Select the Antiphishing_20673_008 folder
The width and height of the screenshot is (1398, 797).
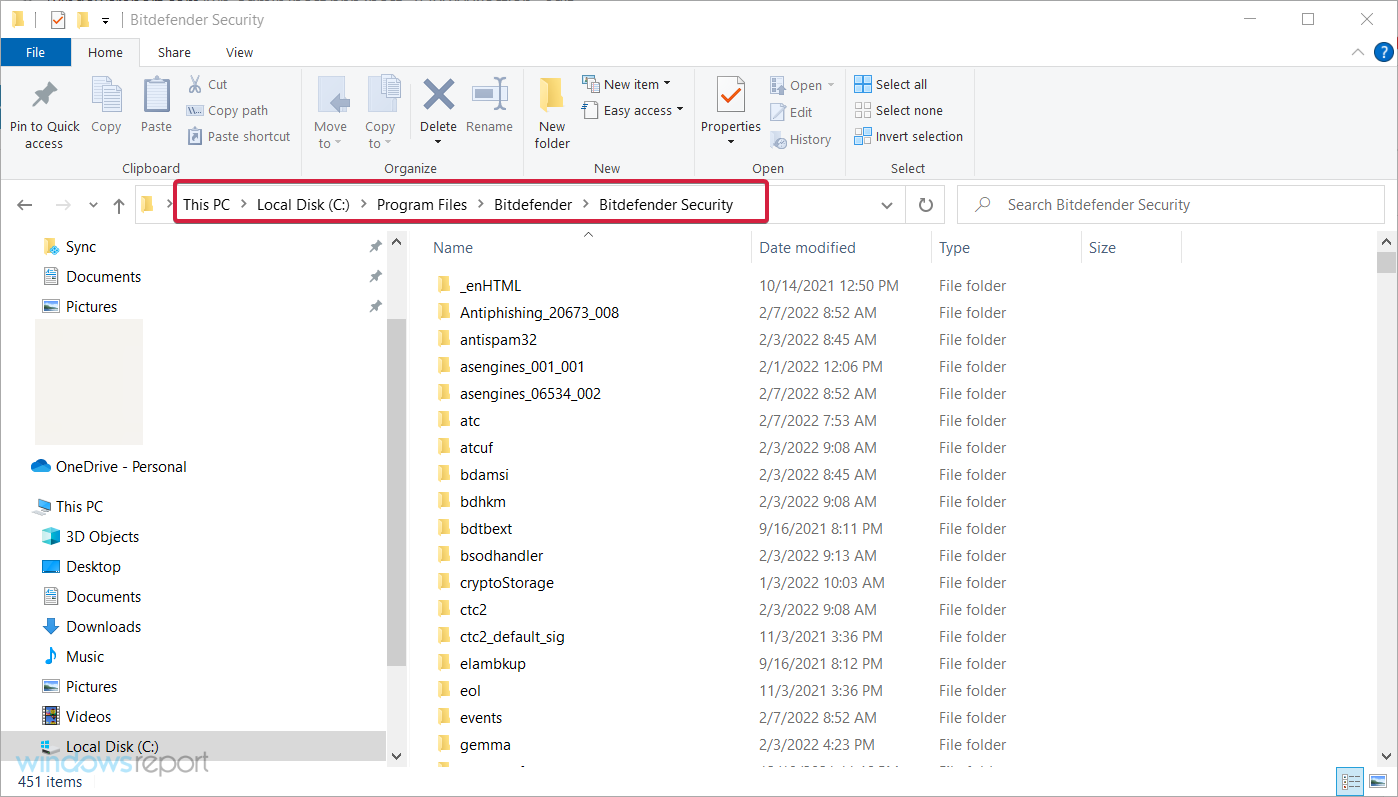[539, 312]
